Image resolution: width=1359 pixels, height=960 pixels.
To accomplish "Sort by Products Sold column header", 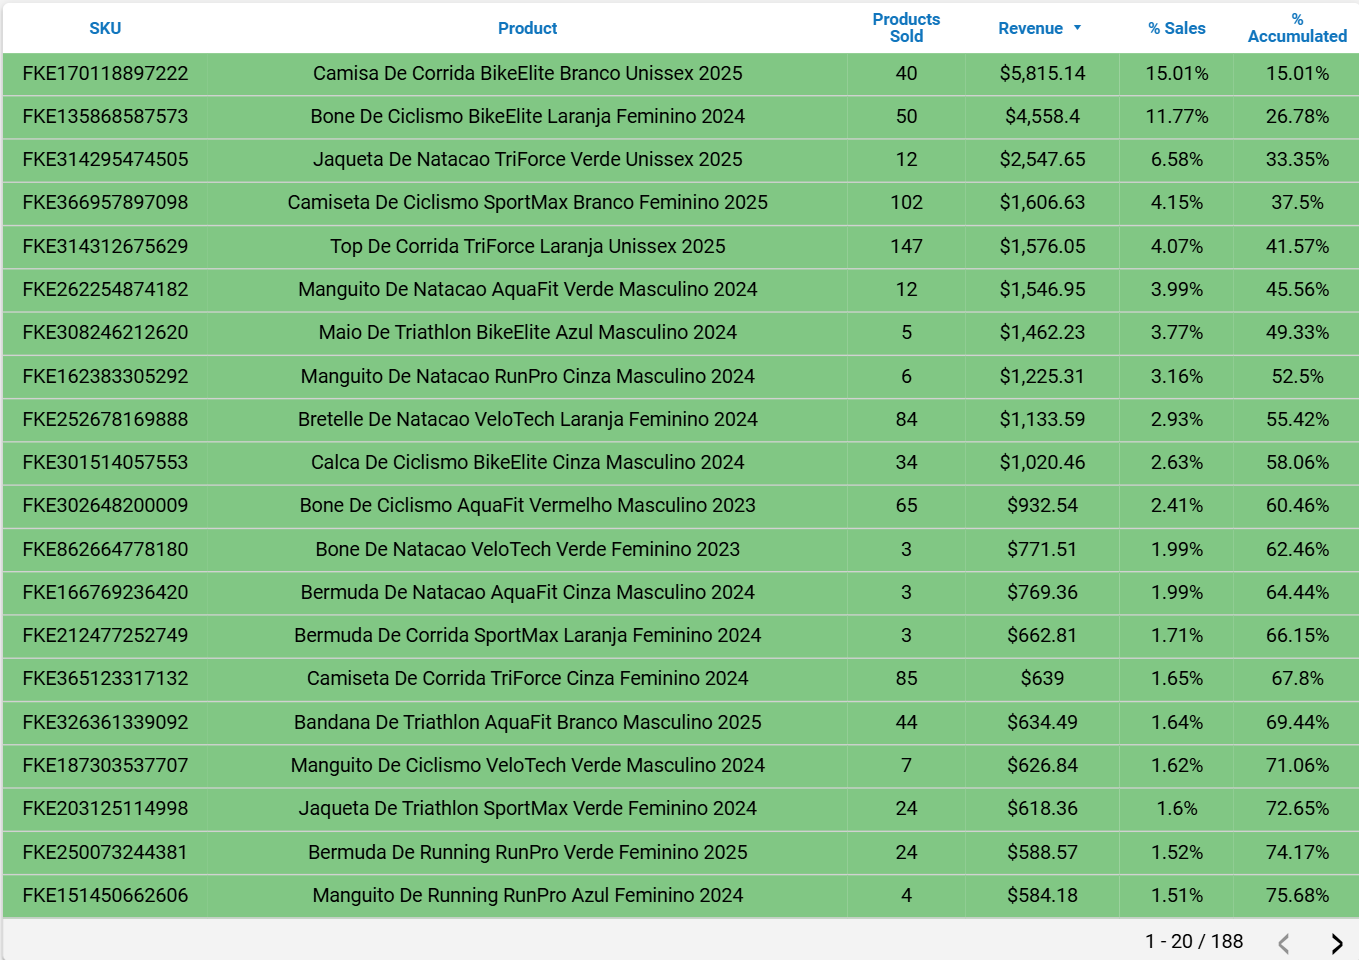I will coord(906,28).
